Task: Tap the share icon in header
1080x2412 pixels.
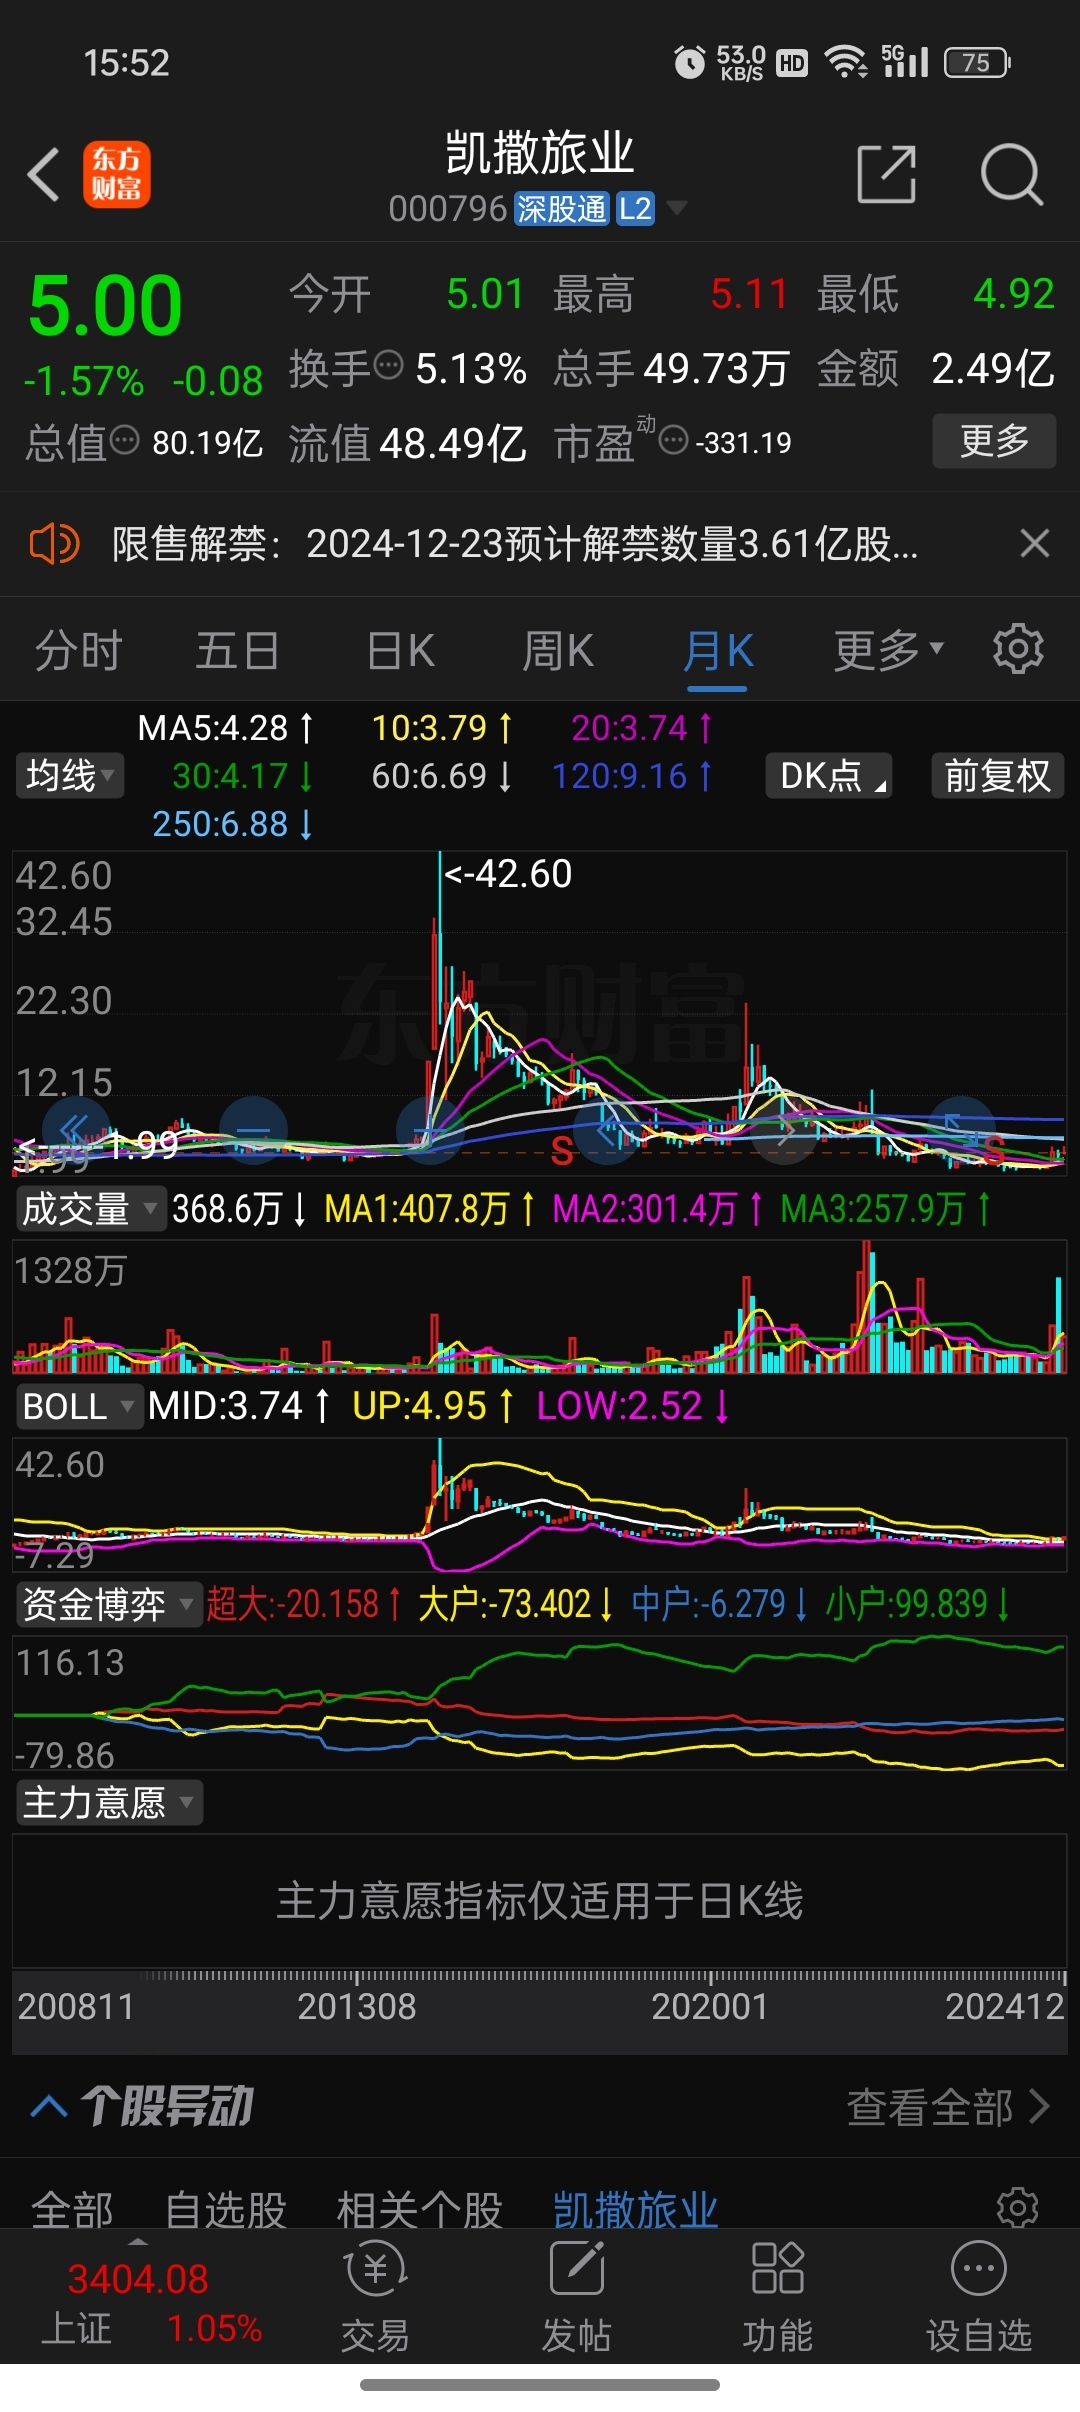Action: (x=887, y=174)
